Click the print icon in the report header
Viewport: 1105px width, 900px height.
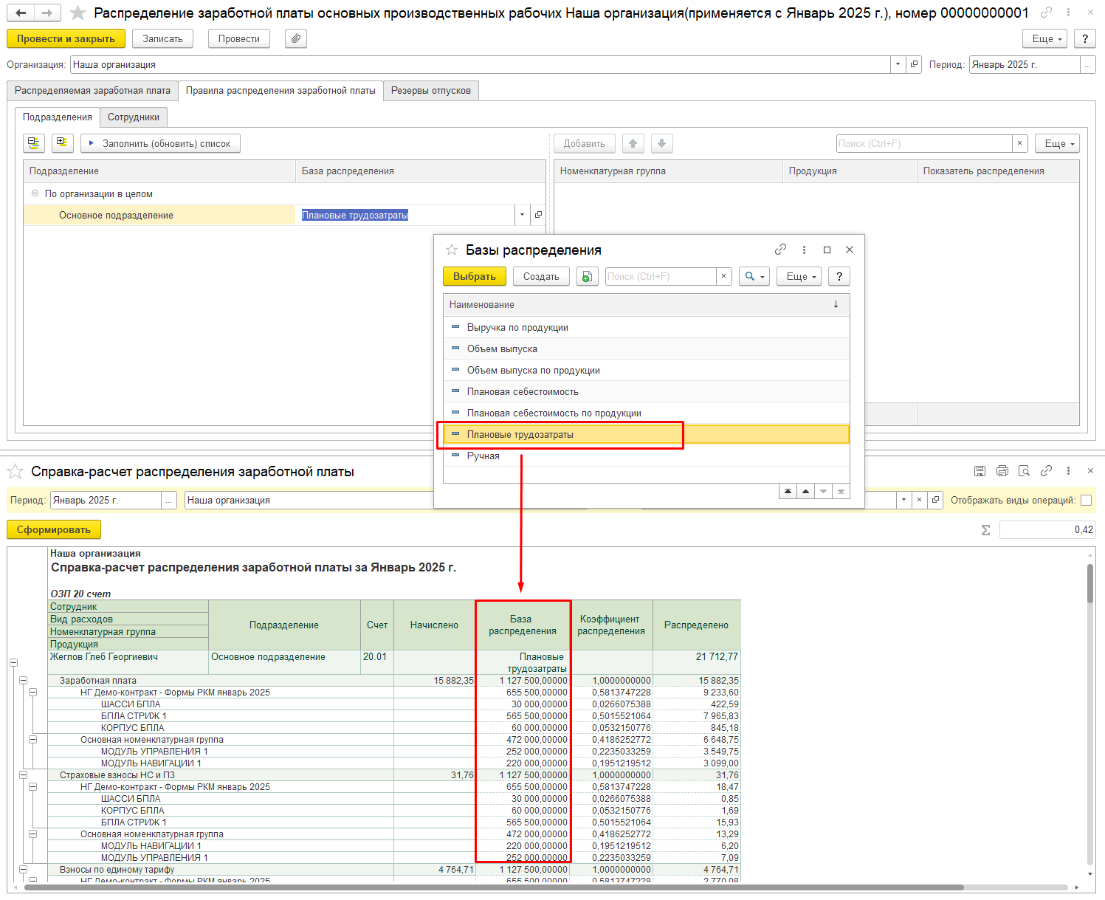(1001, 471)
